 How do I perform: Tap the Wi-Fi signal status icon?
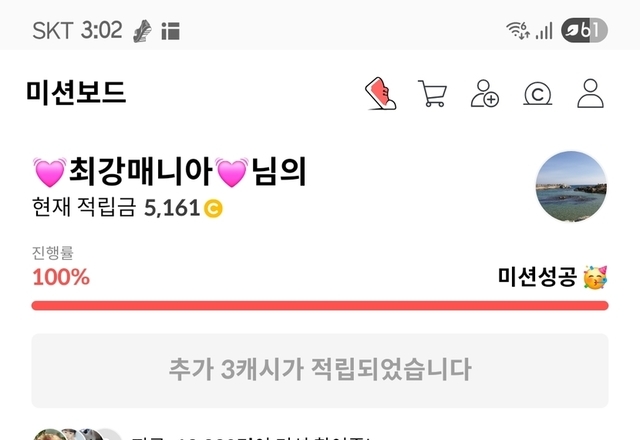[518, 30]
